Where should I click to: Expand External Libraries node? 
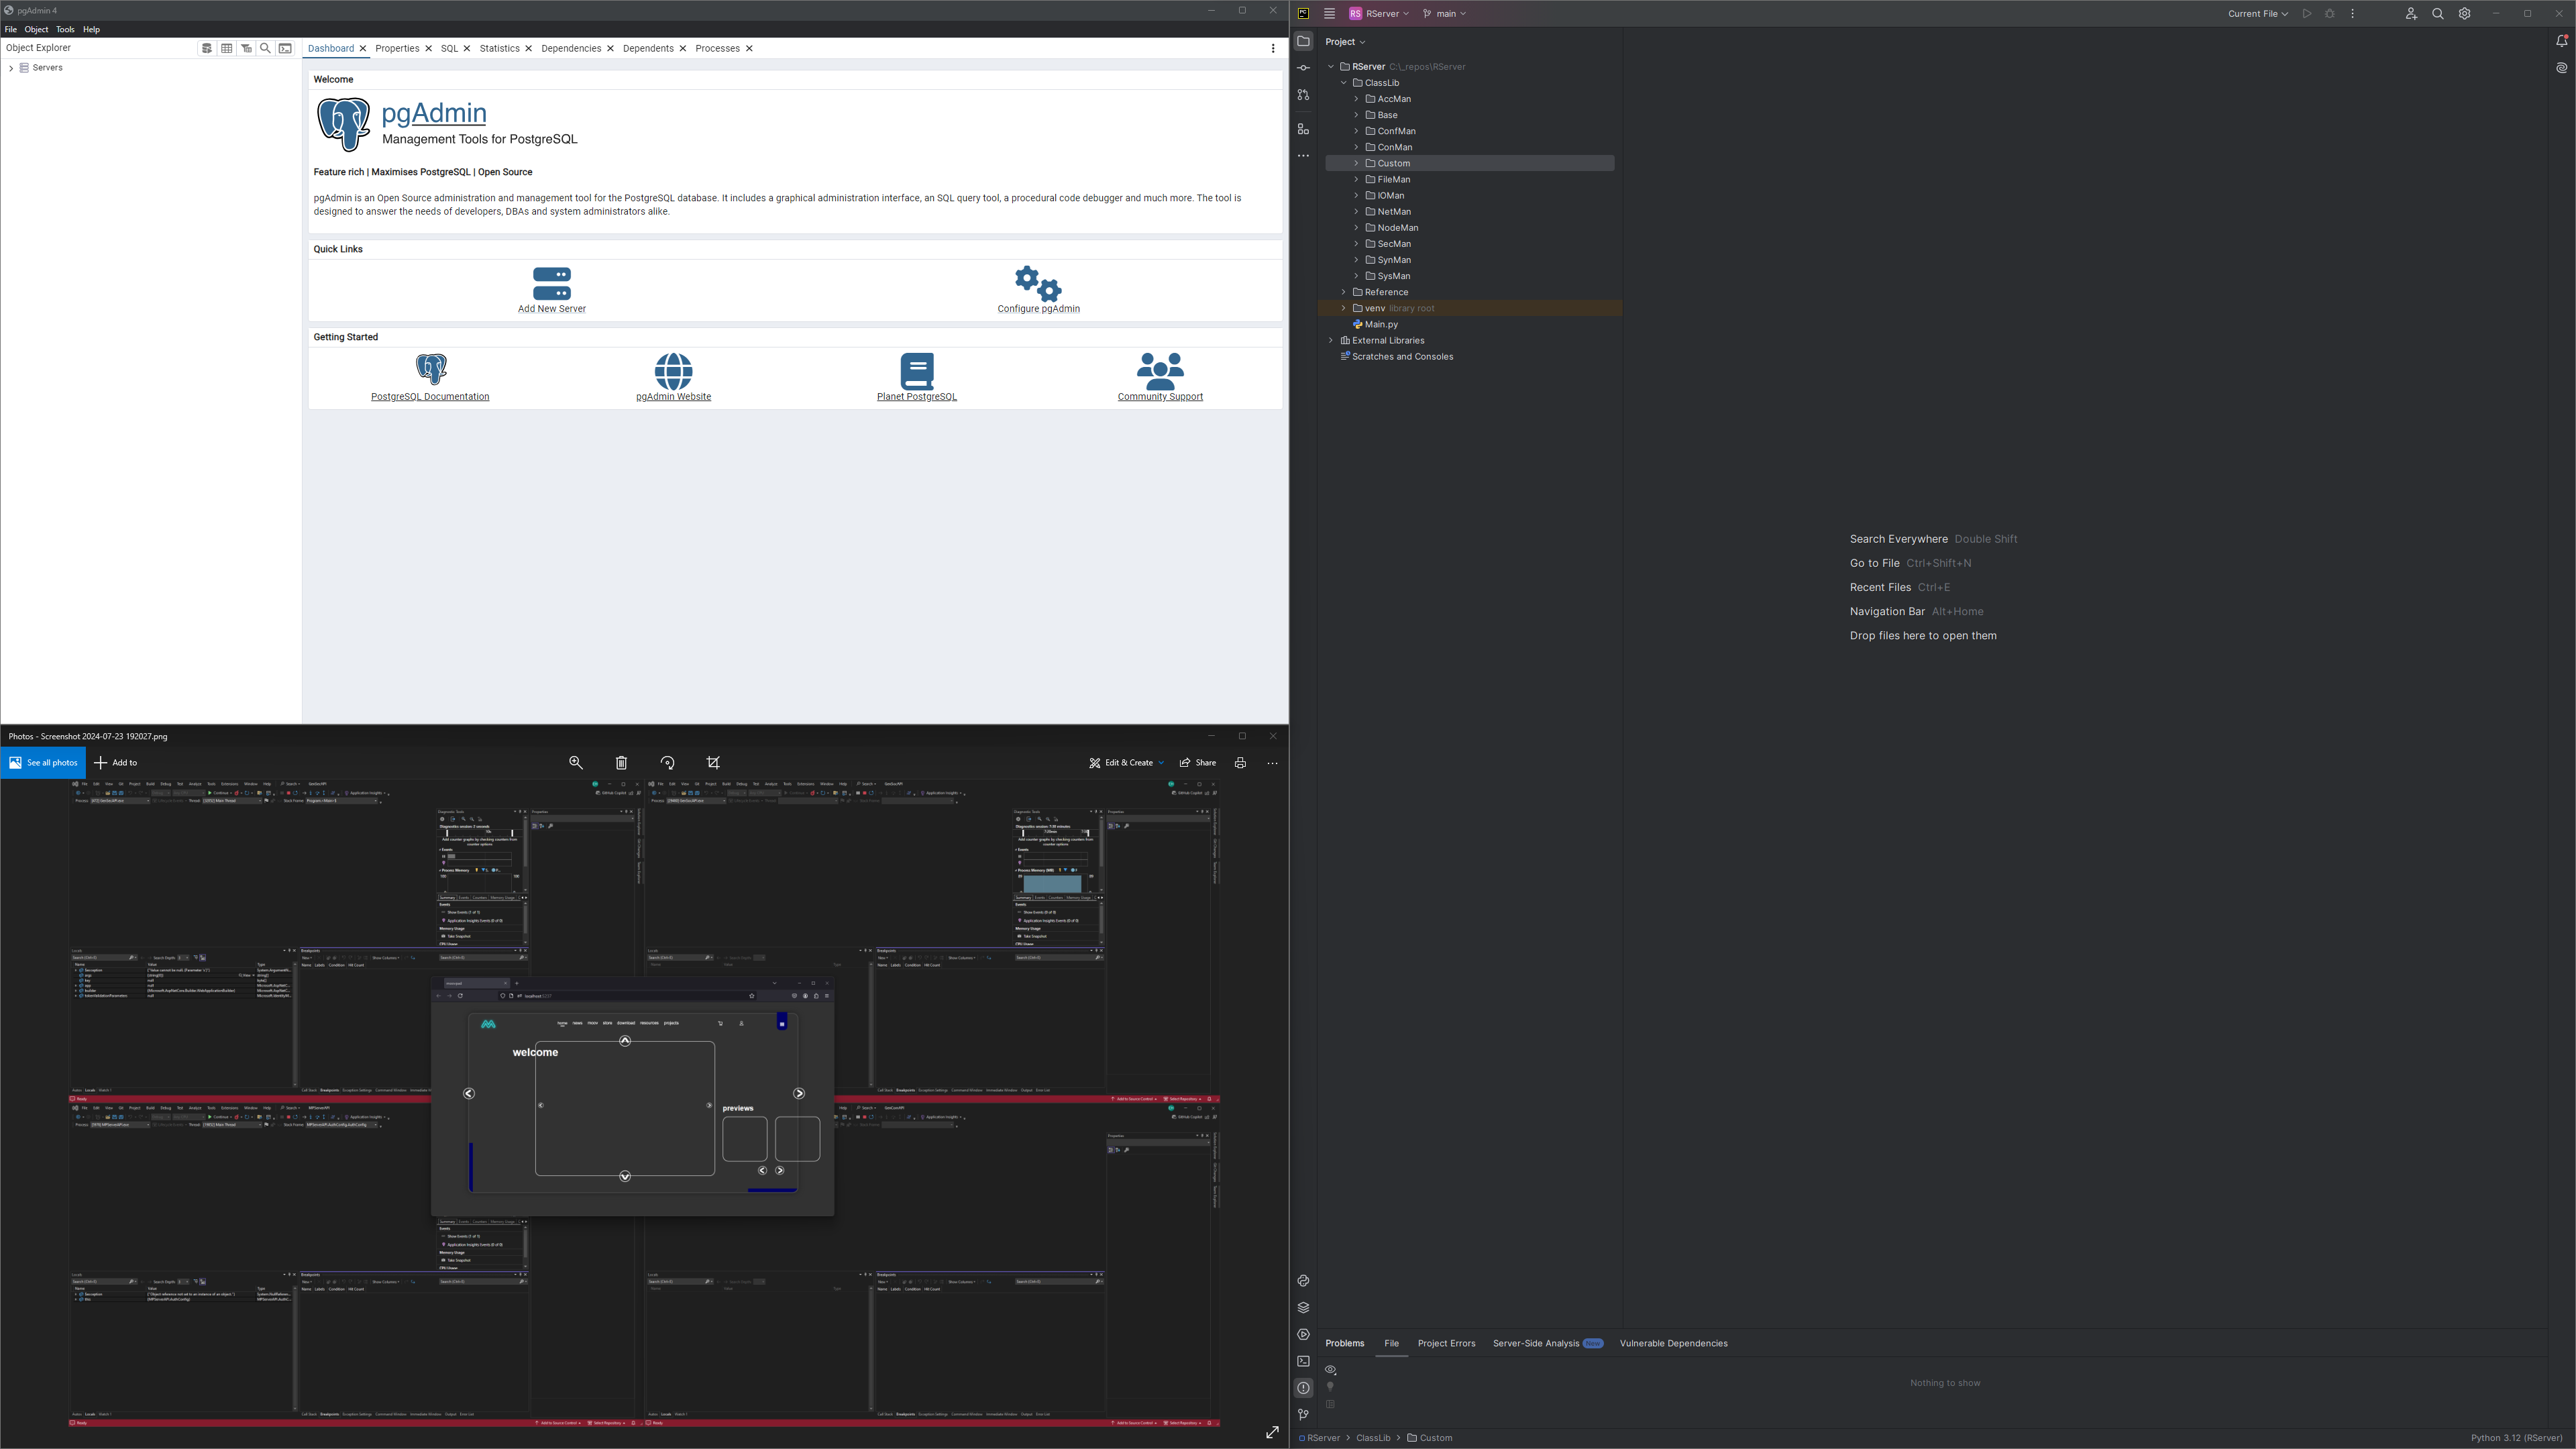[x=1331, y=341]
